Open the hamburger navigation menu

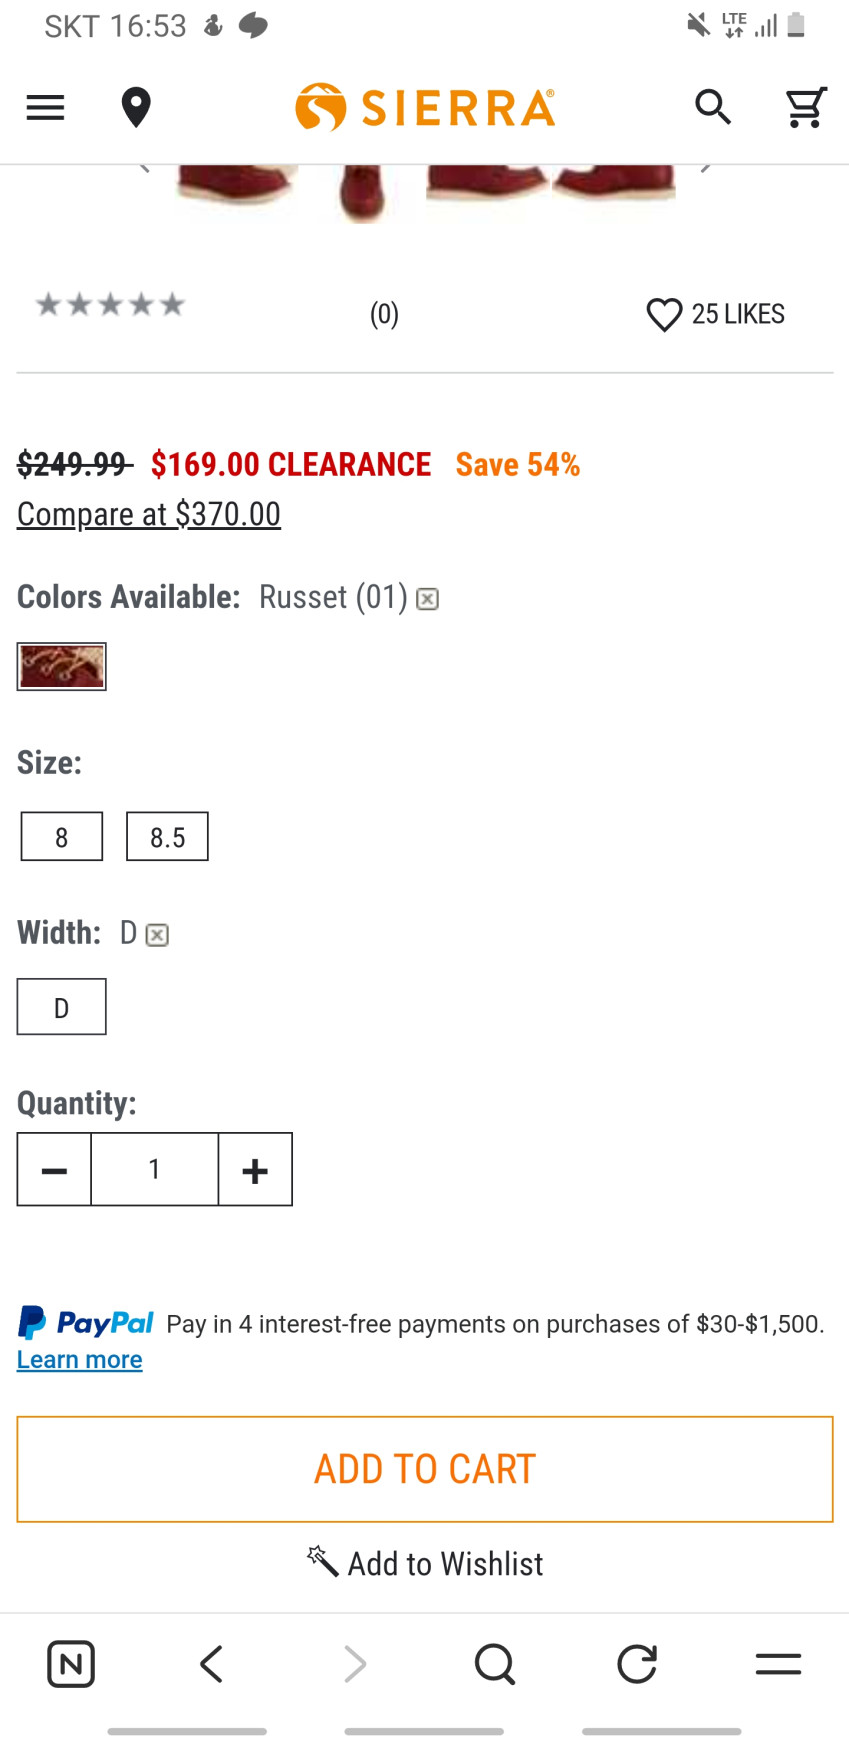point(45,107)
